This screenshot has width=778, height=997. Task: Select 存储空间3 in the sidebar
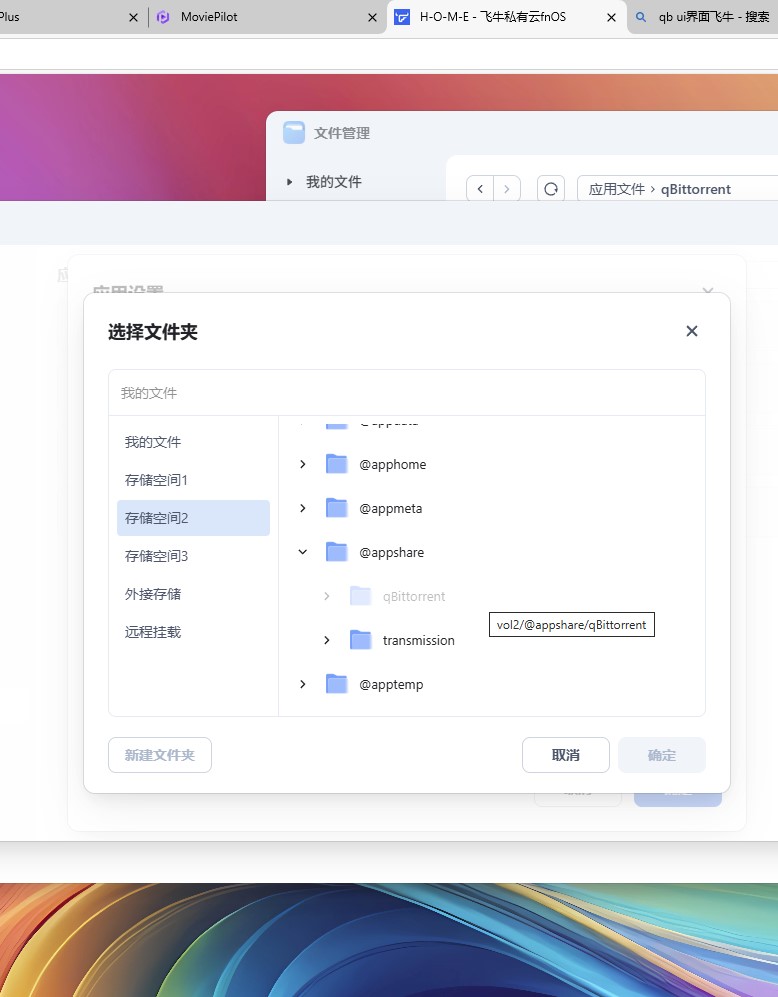pos(157,556)
